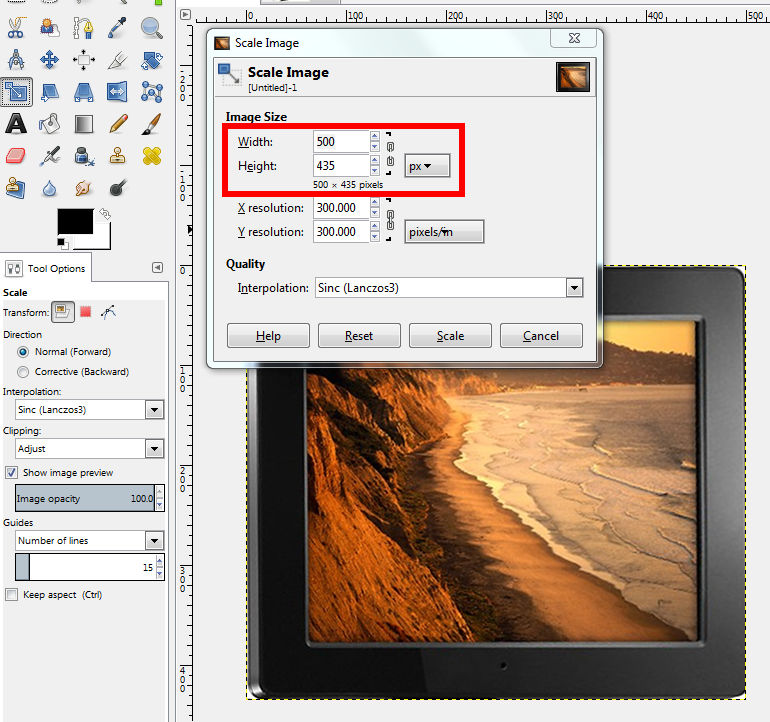Select the Heal tool bandage icon

tap(151, 156)
